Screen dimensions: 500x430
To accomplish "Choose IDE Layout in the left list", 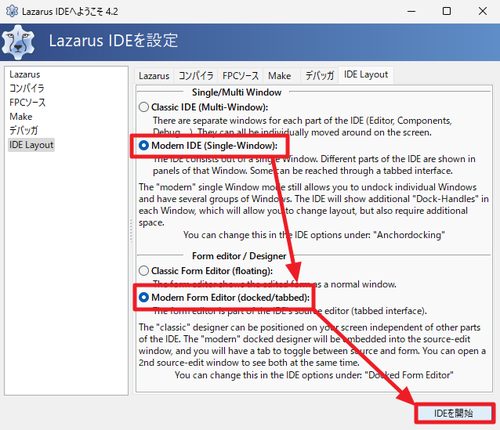I will (31, 145).
